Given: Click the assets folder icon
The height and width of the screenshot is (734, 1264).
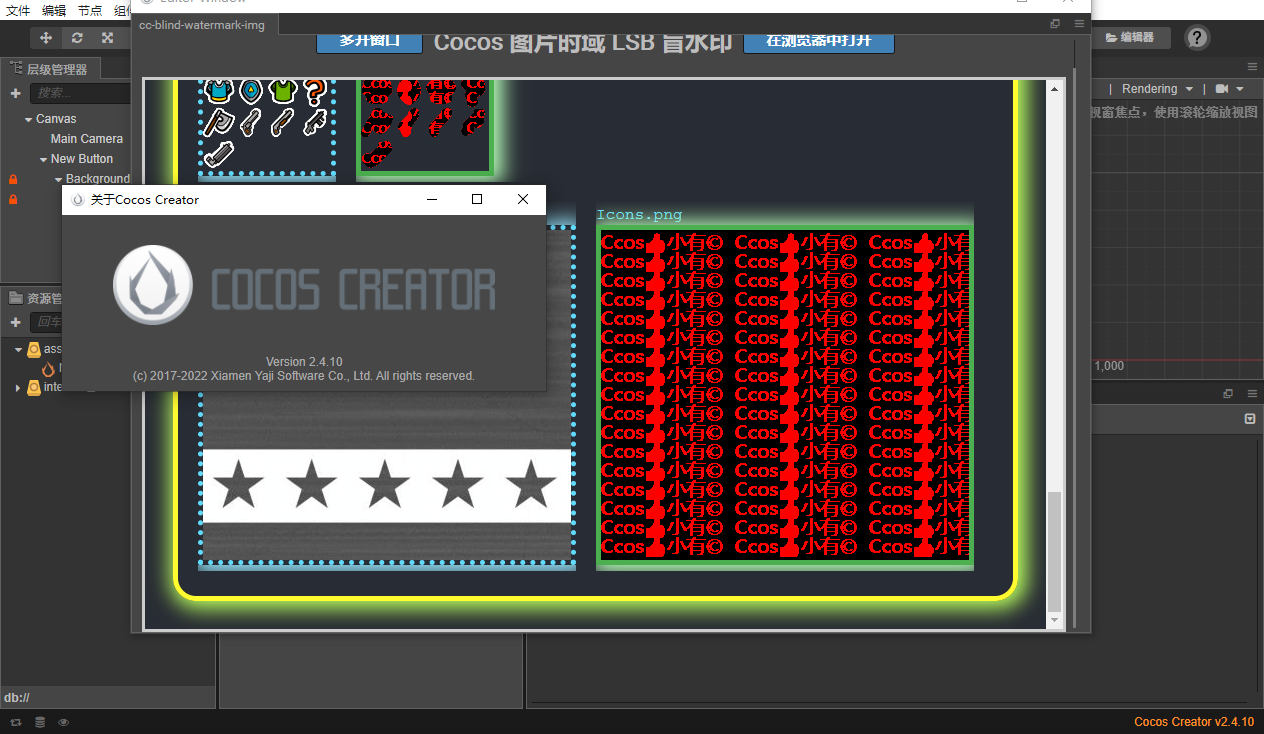Looking at the screenshot, I should 34,349.
